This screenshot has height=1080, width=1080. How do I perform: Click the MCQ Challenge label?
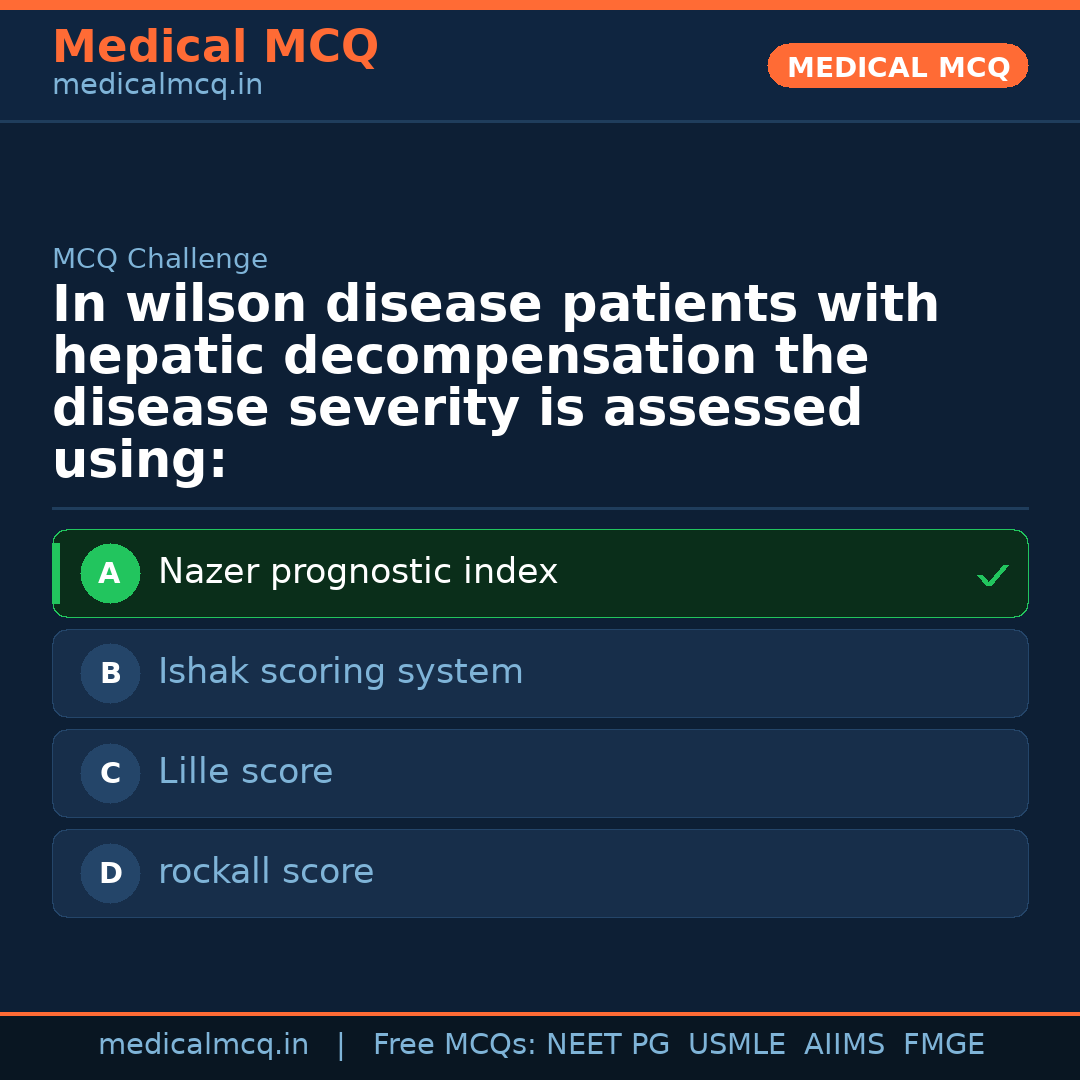tap(160, 260)
